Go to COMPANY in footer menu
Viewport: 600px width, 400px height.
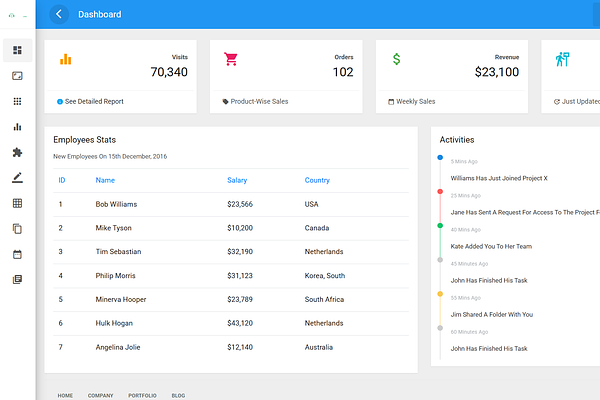coord(101,395)
